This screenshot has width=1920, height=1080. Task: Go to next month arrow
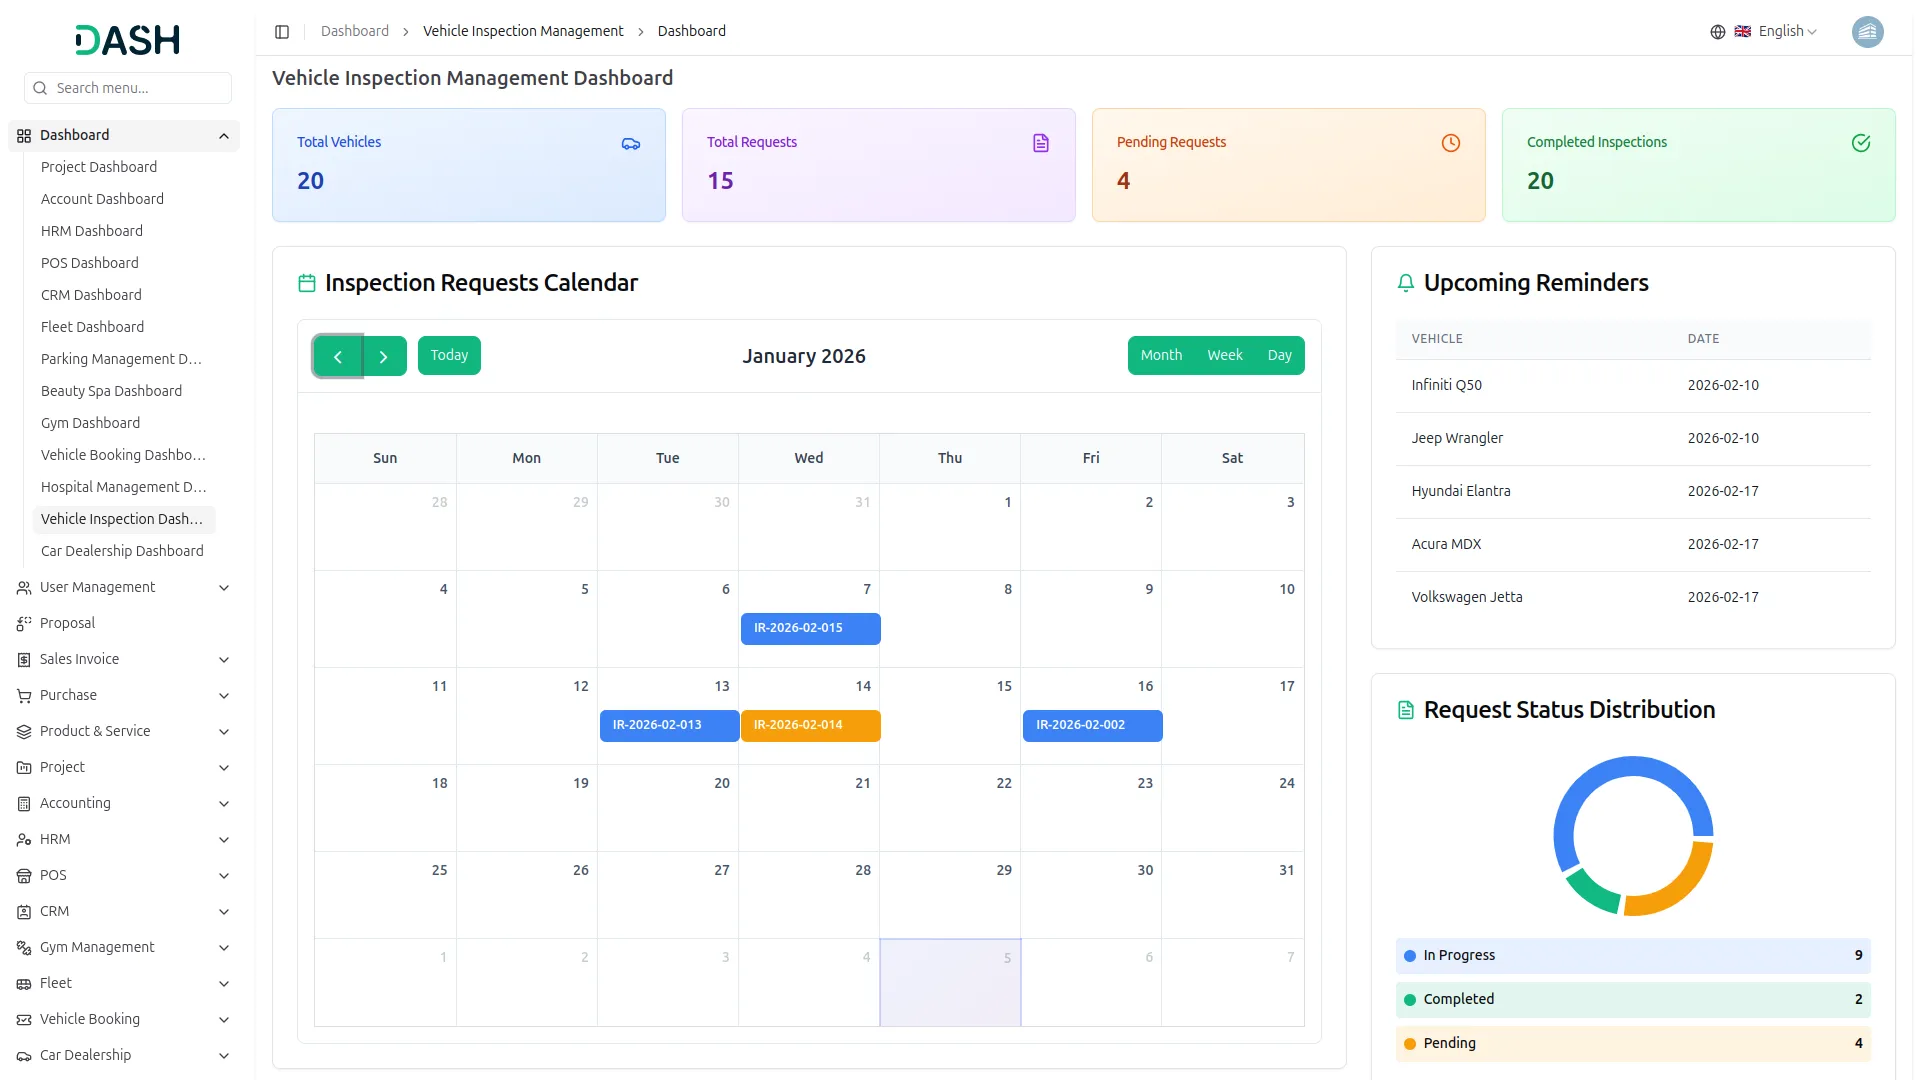(383, 357)
